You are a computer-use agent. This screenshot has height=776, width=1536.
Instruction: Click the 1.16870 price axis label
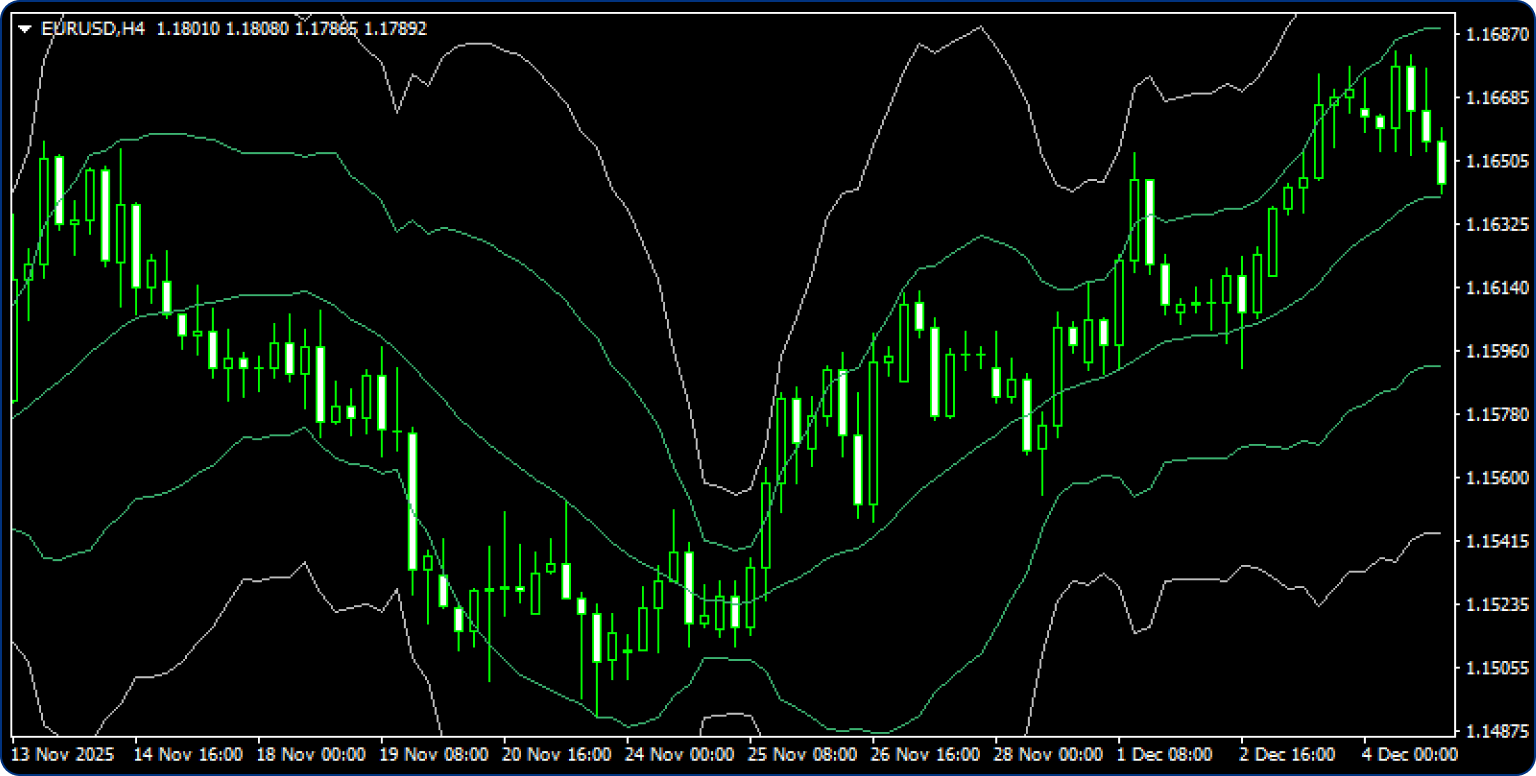(x=1494, y=35)
